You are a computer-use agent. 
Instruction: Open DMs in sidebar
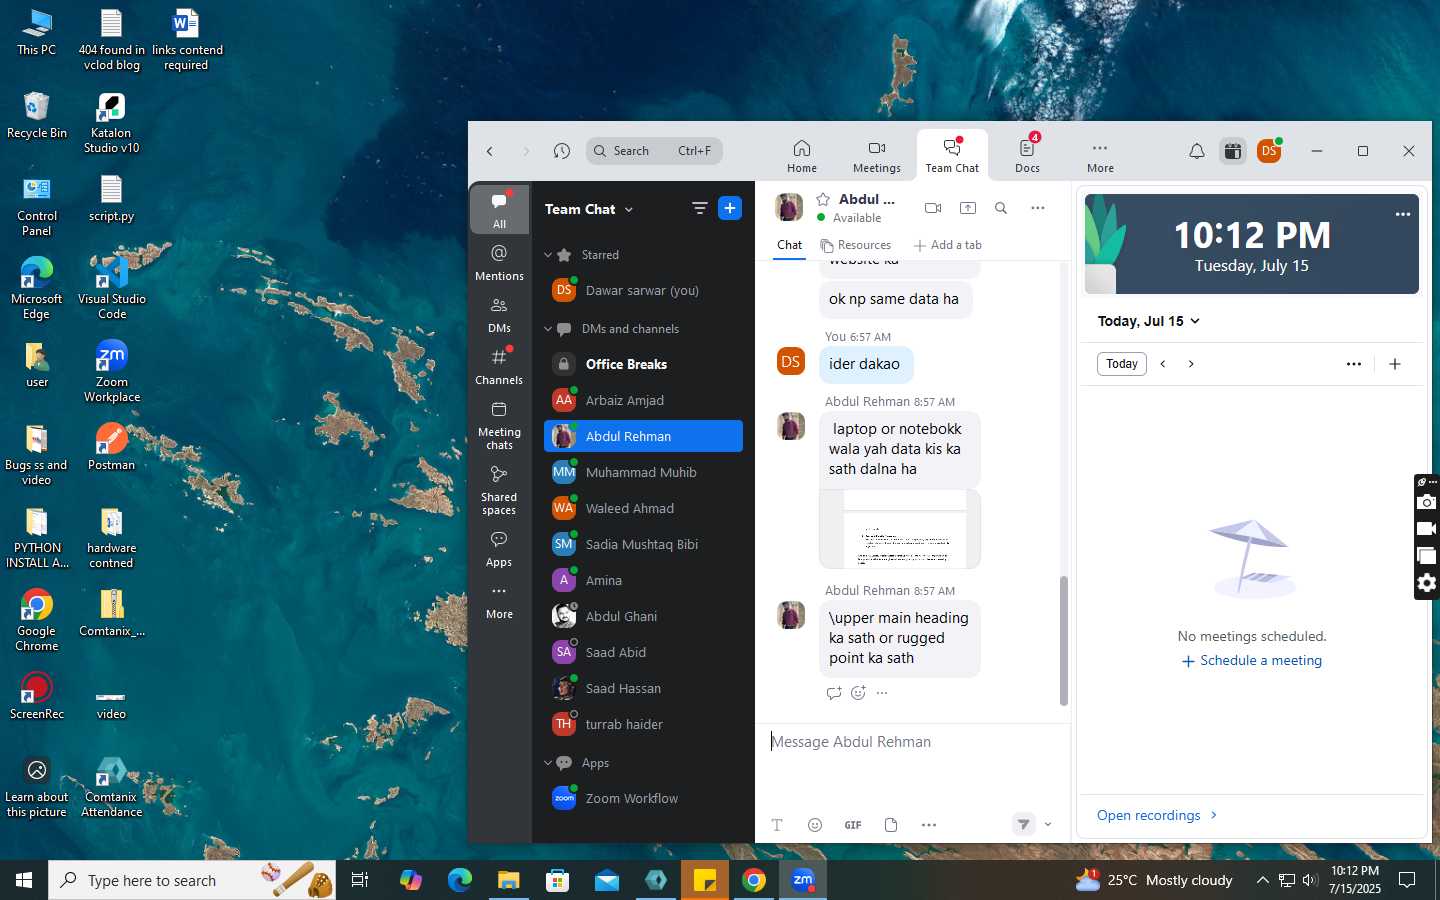(x=499, y=314)
